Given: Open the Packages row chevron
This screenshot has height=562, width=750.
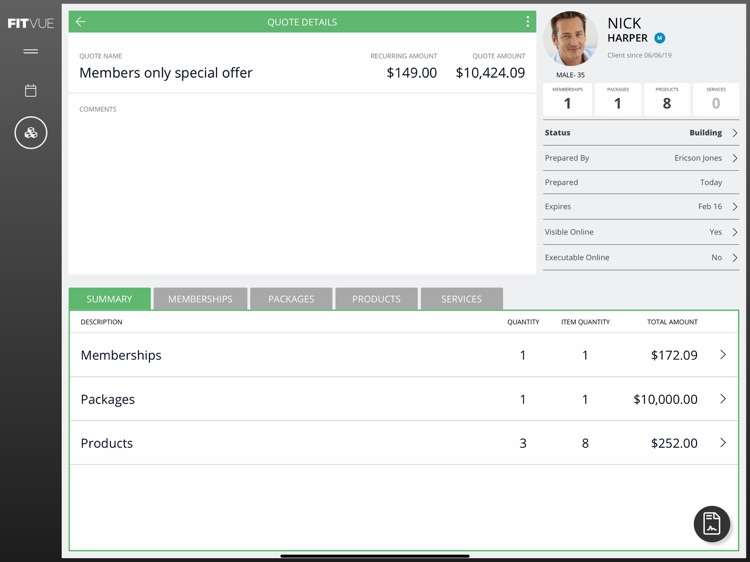Looking at the screenshot, I should click(x=723, y=398).
